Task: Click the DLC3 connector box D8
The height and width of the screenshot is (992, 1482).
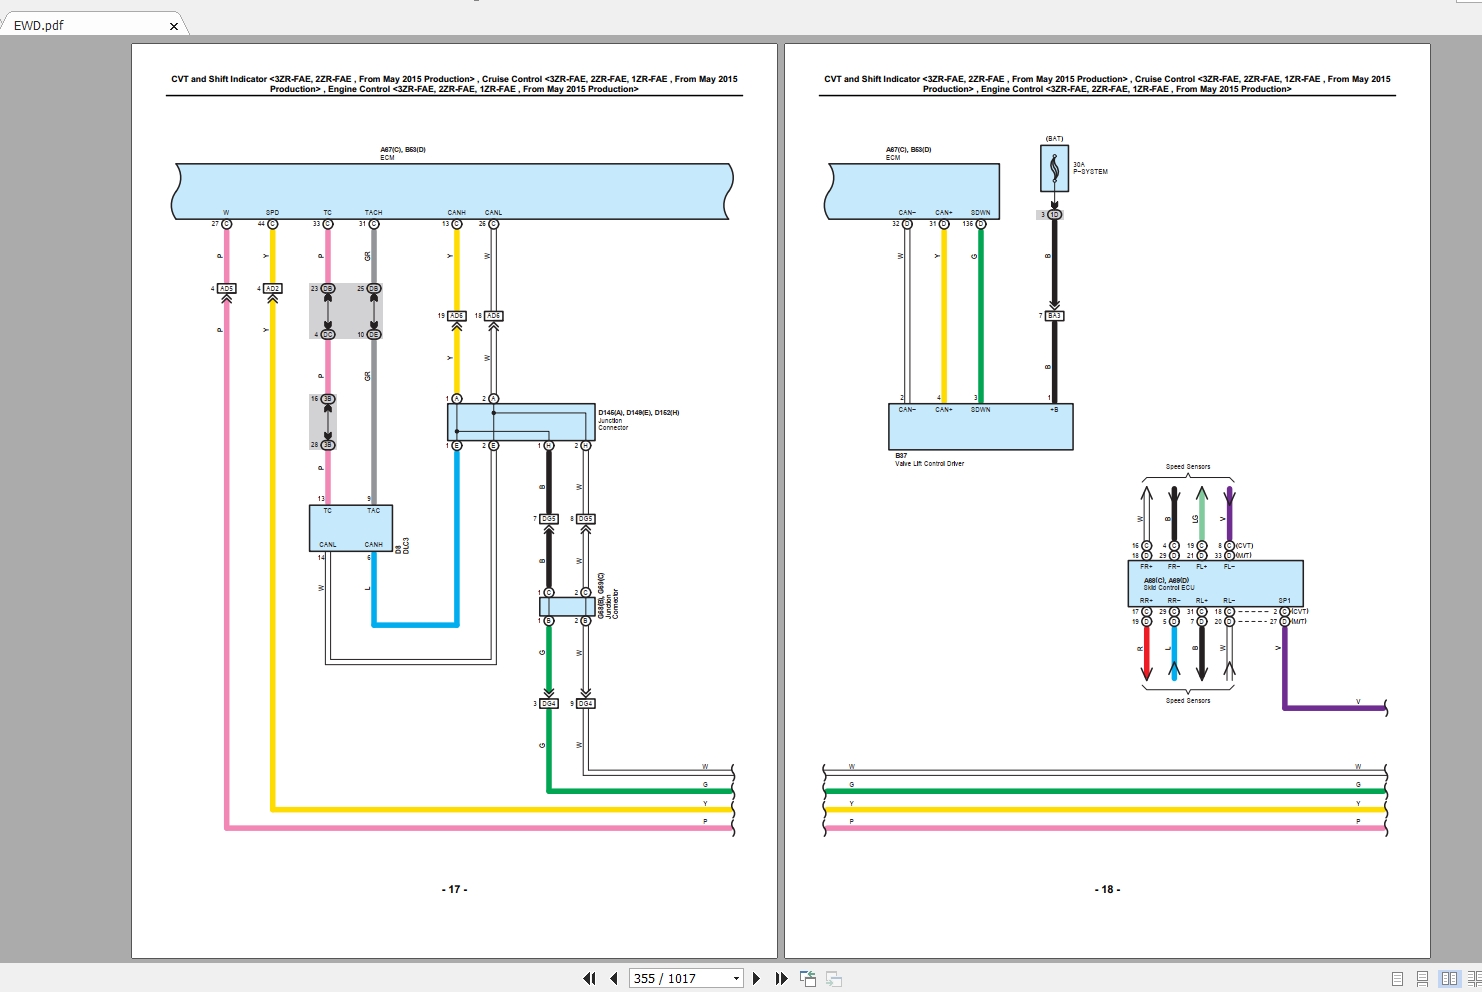Action: [x=350, y=528]
